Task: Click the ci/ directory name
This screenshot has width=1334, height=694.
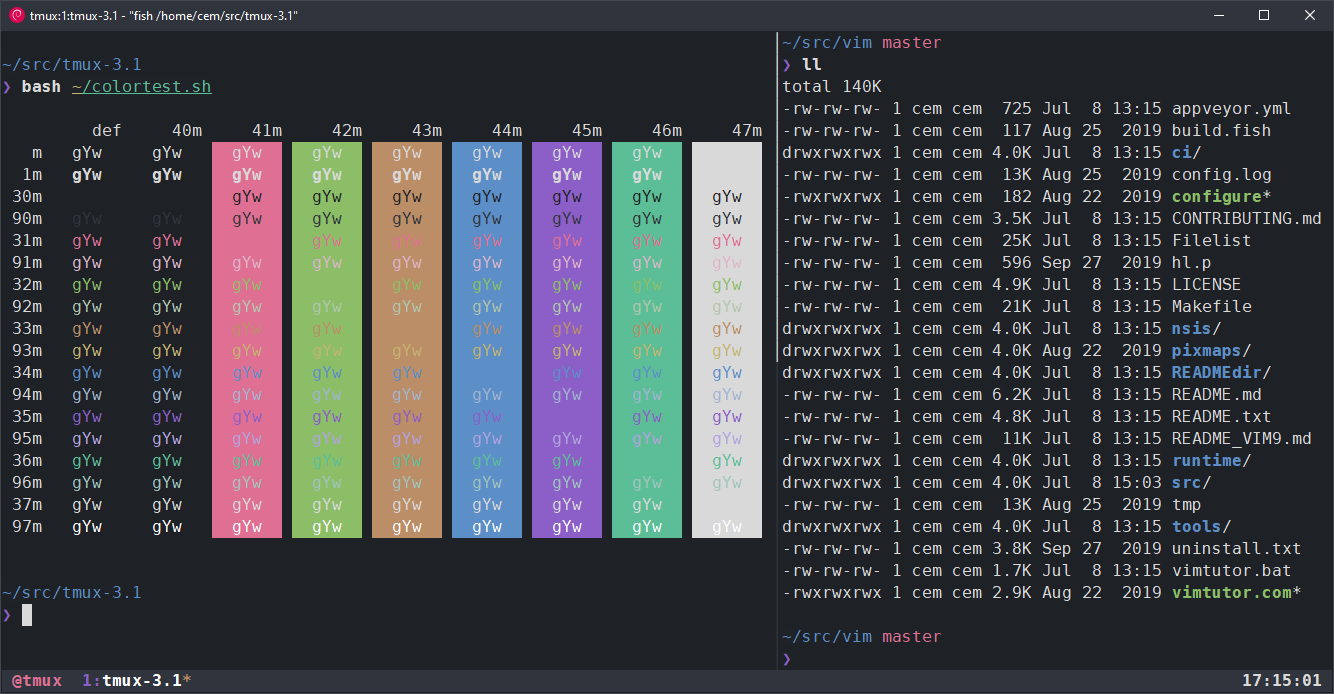Action: tap(1186, 153)
